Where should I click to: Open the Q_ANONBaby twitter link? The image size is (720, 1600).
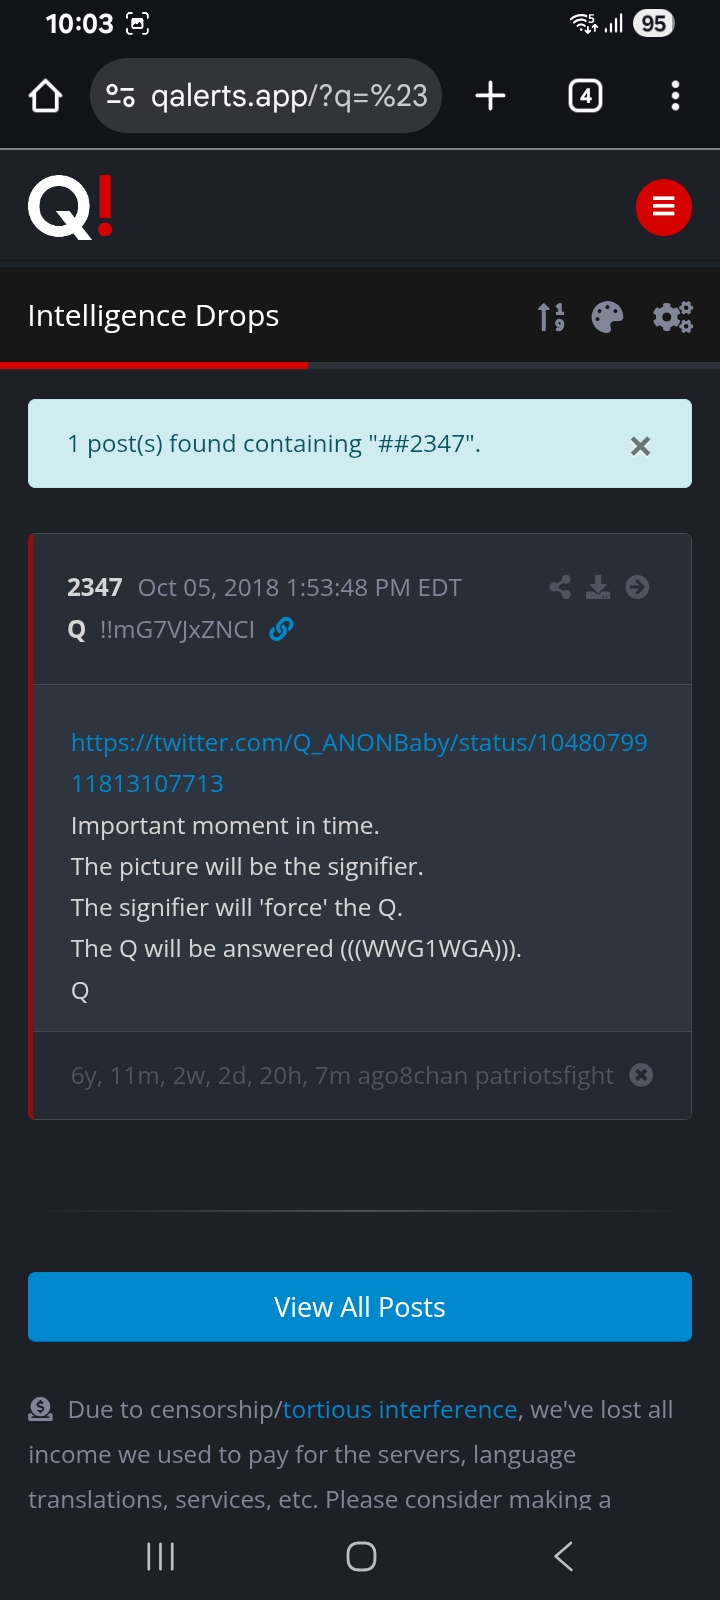[x=359, y=763]
